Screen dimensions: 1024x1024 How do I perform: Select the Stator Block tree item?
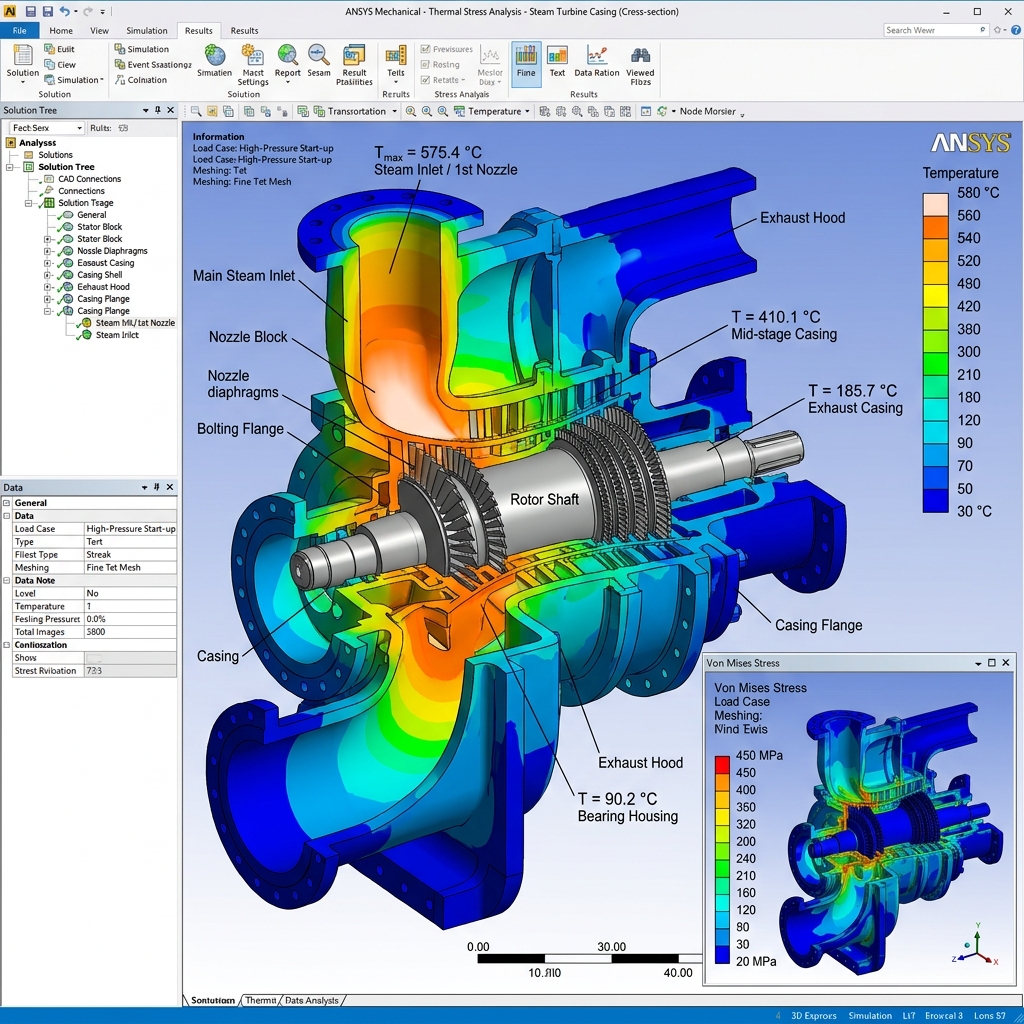point(99,227)
